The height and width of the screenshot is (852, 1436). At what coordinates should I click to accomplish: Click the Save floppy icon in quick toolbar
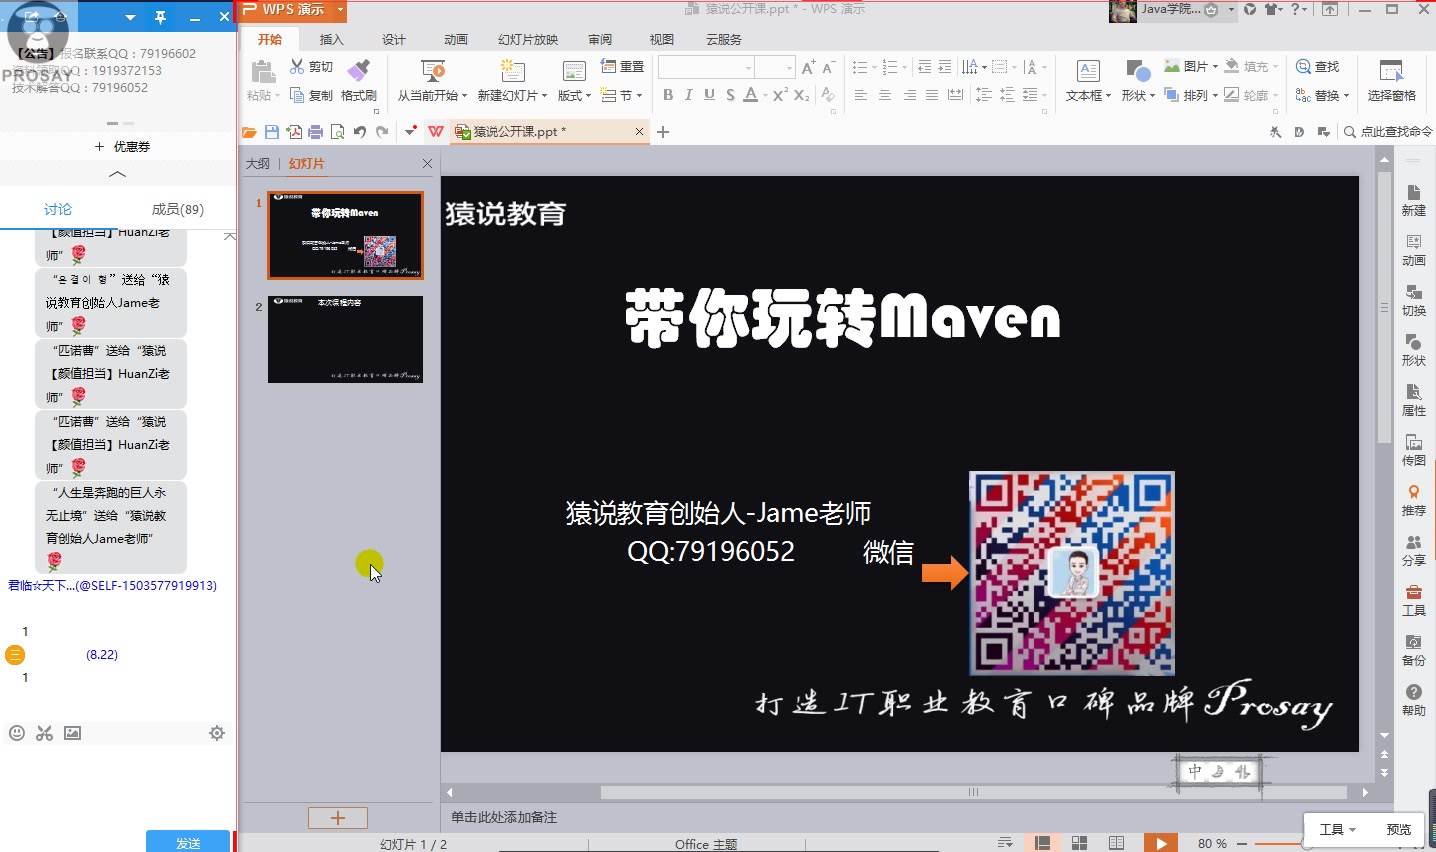271,132
